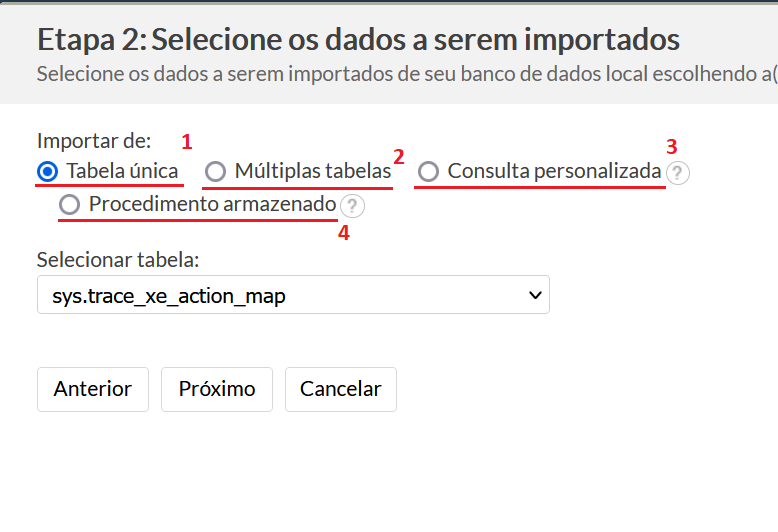
Task: Open the Selecionar tabela combo box
Action: (293, 295)
